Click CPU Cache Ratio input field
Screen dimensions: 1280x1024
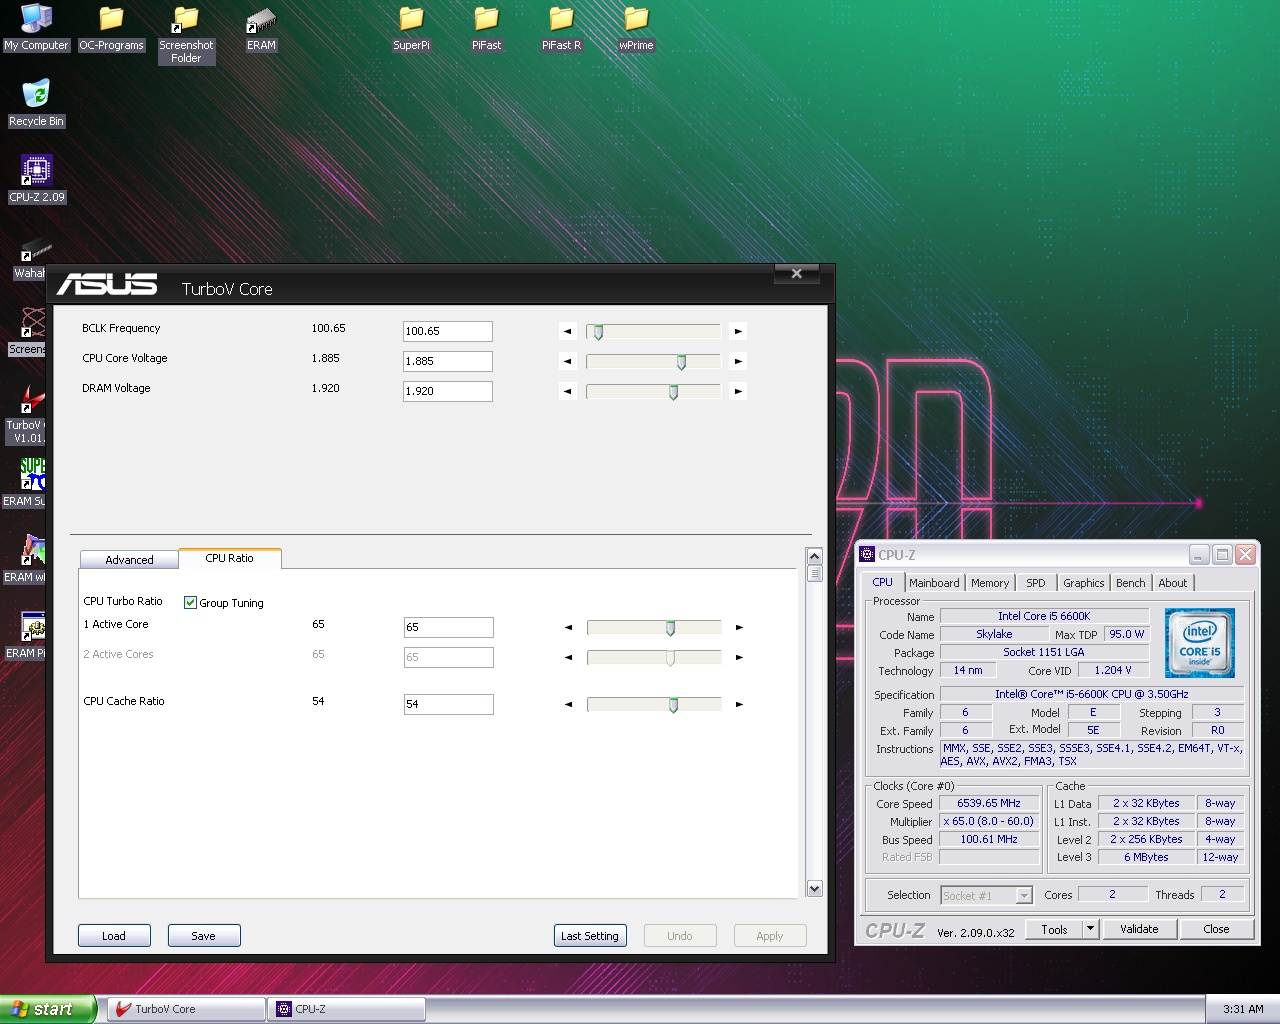tap(448, 704)
